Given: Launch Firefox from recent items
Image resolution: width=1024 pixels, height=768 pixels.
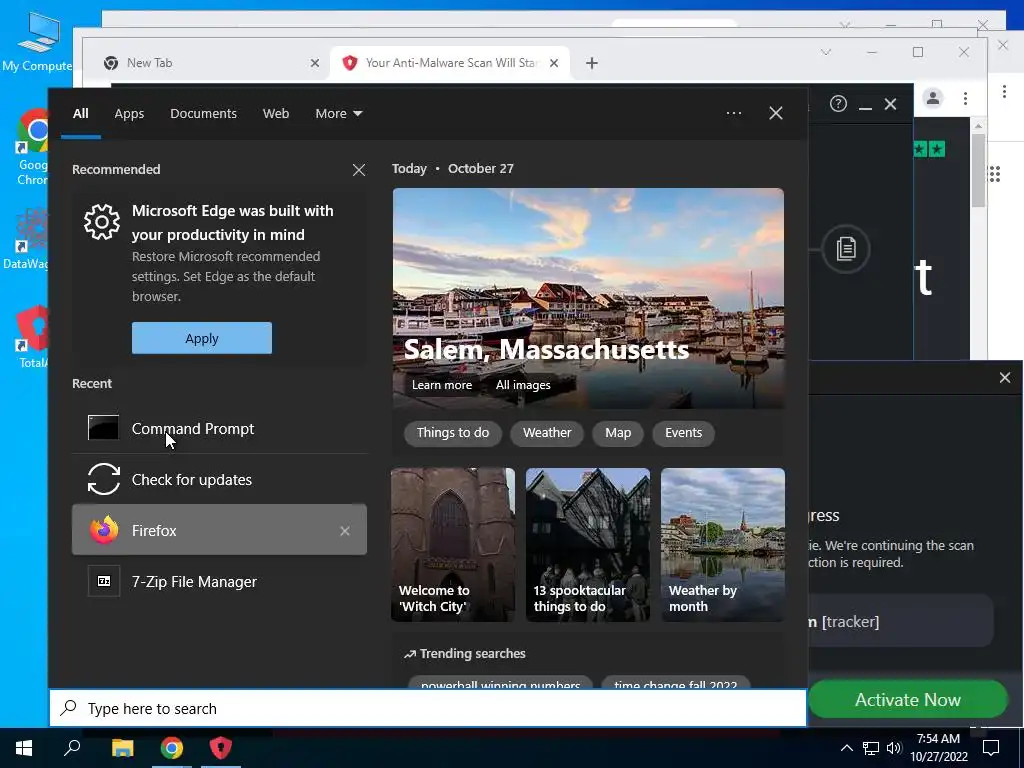Looking at the screenshot, I should pos(219,530).
